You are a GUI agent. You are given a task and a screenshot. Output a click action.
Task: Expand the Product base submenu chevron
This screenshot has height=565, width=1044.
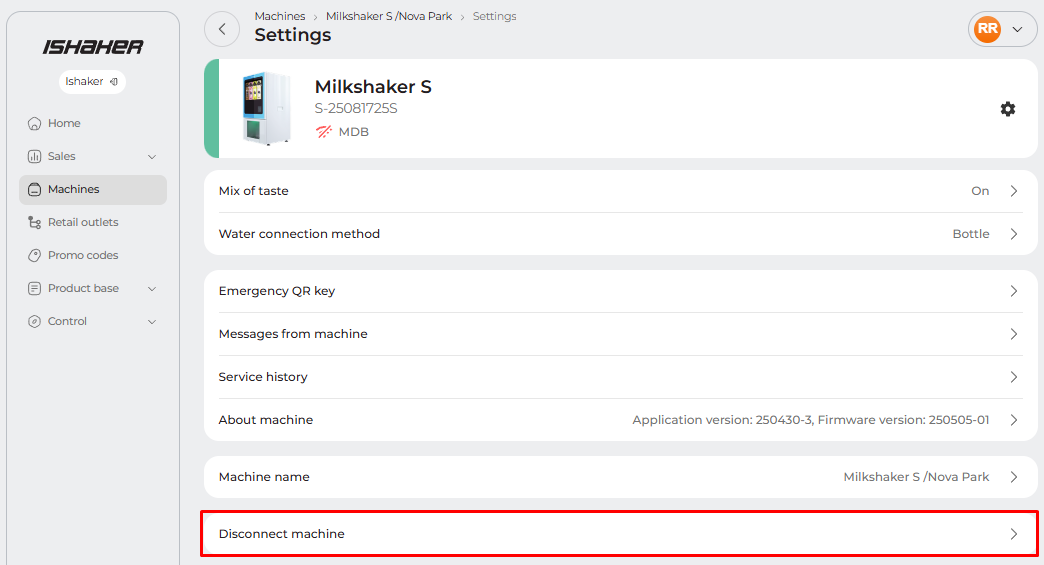(152, 289)
